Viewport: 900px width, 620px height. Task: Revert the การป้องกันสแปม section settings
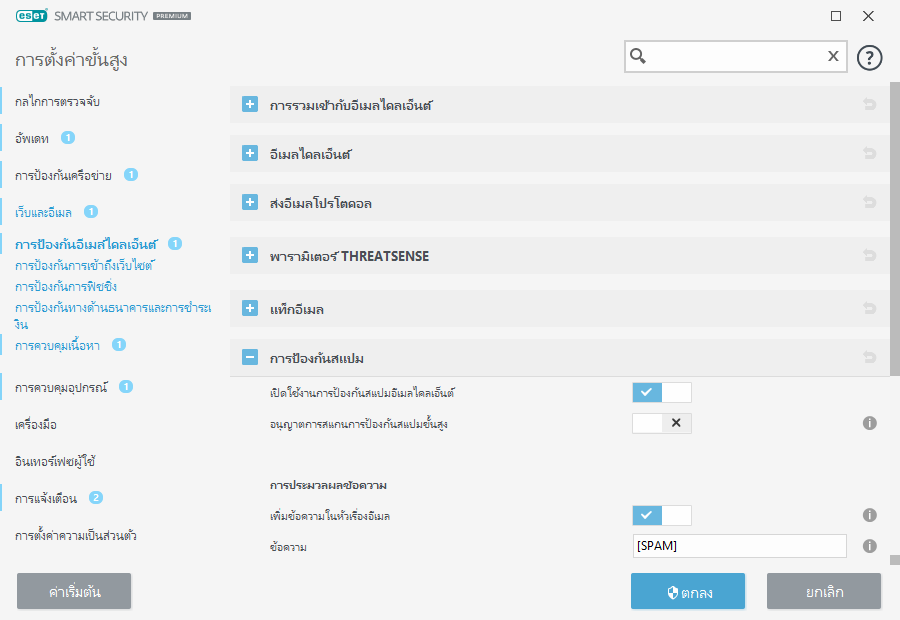(870, 357)
